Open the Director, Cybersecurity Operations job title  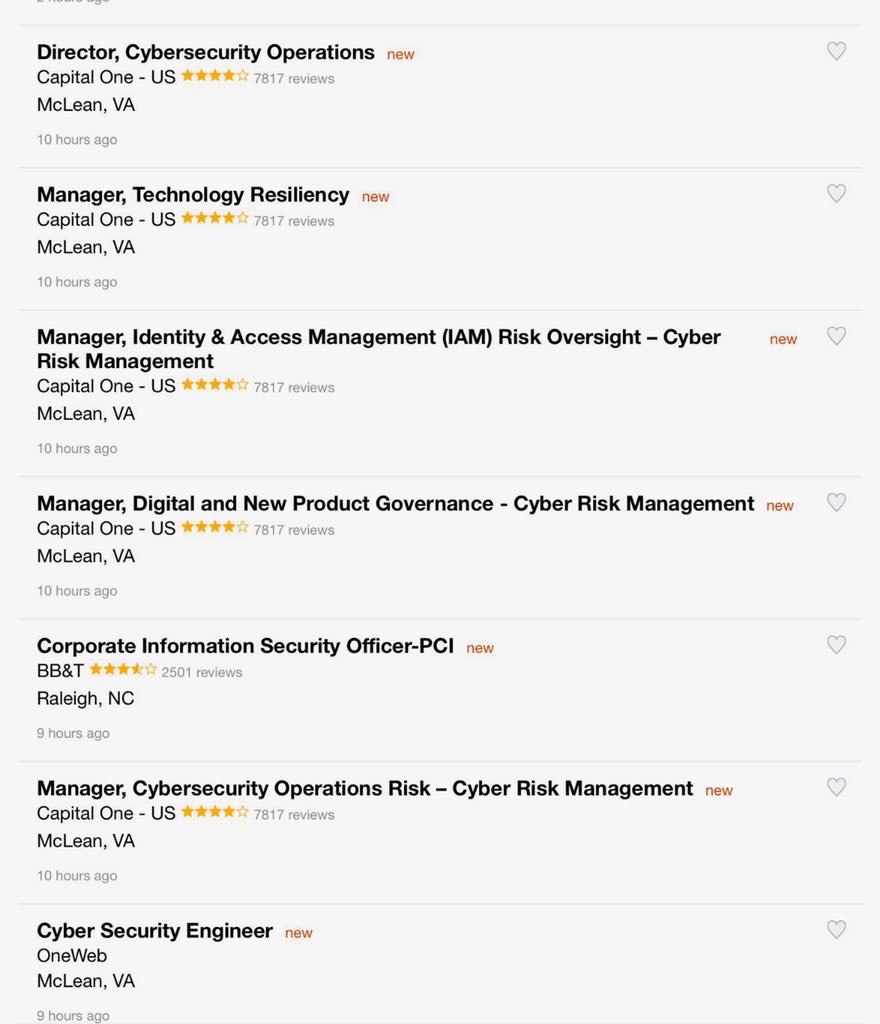206,52
